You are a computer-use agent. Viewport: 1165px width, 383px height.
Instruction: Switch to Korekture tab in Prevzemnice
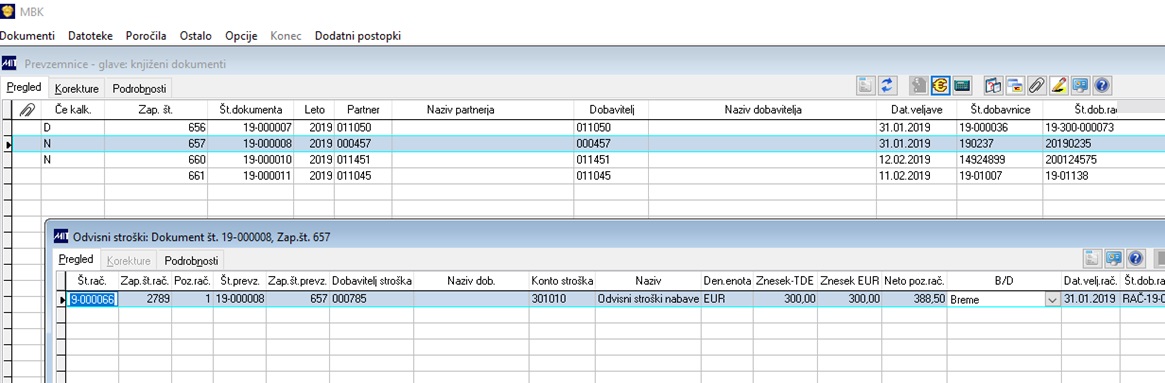(x=77, y=88)
